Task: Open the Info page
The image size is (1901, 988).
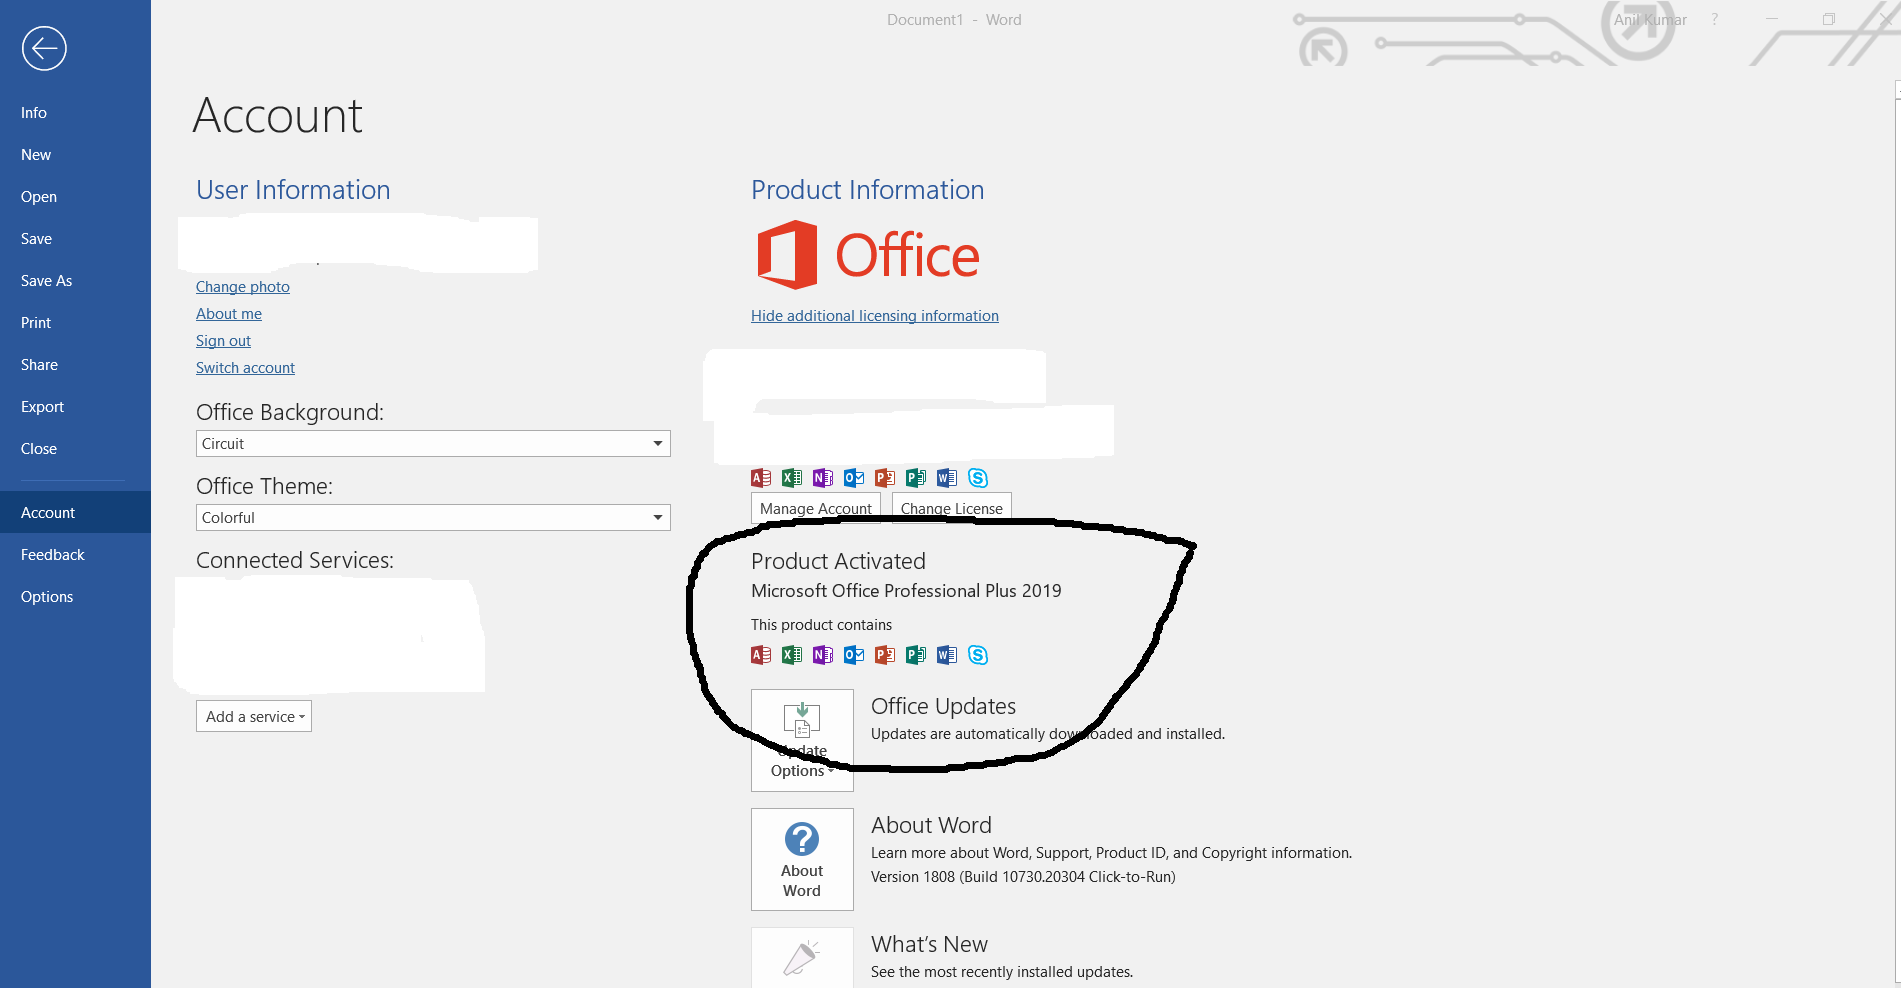Action: pos(75,113)
